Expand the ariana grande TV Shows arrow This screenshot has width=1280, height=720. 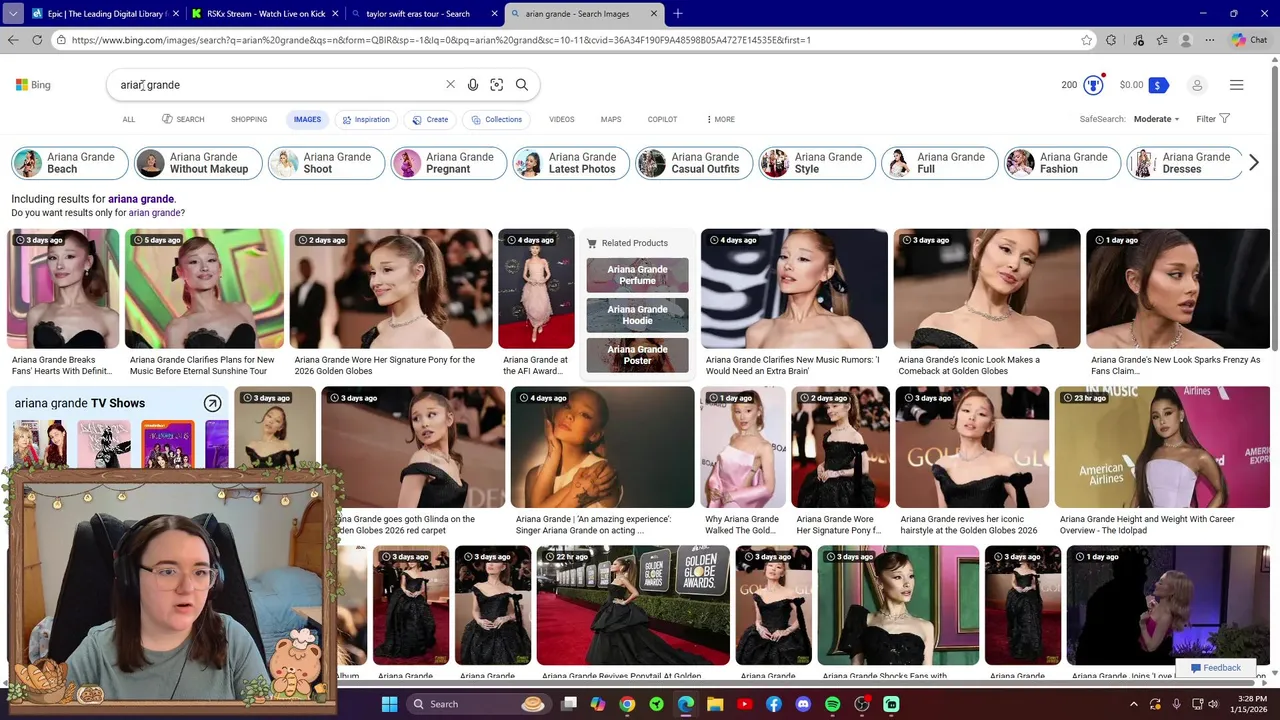pyautogui.click(x=212, y=403)
